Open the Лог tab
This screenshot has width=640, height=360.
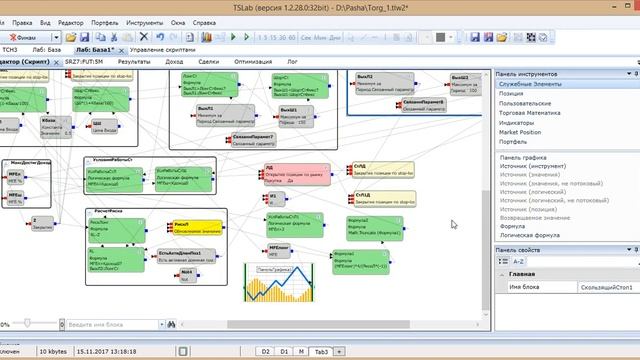click(x=292, y=62)
